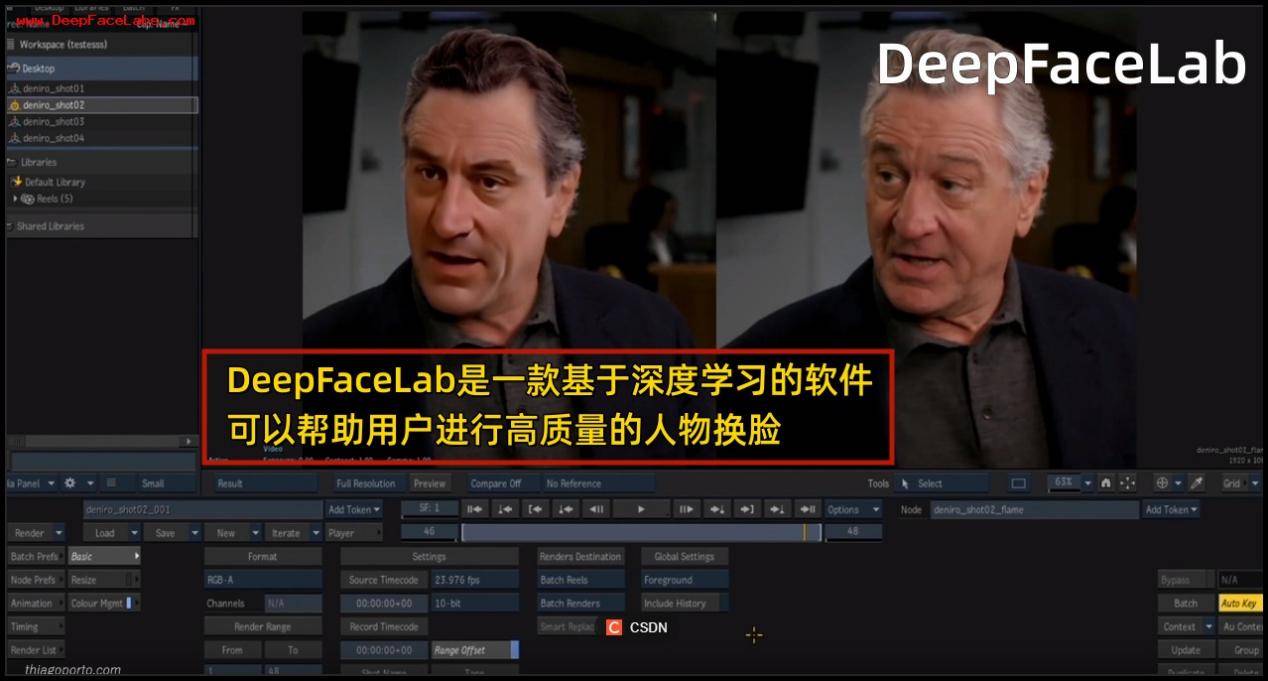
Task: Toggle the Preview button
Action: coord(430,483)
